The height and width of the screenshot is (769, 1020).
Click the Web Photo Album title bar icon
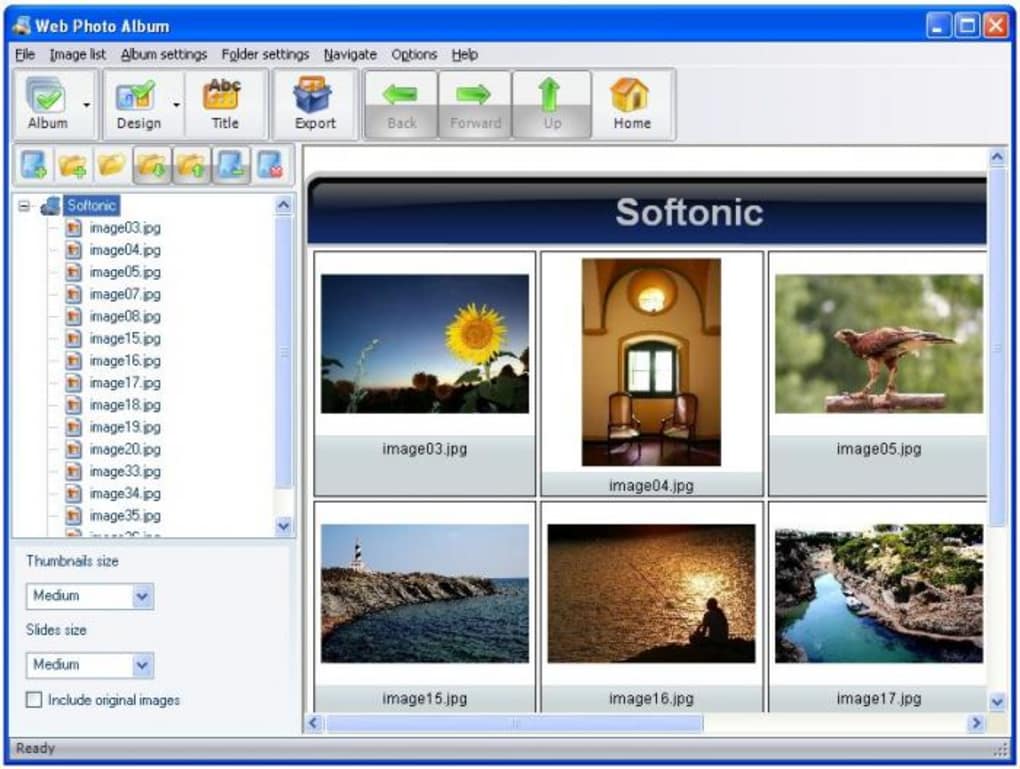click(21, 25)
